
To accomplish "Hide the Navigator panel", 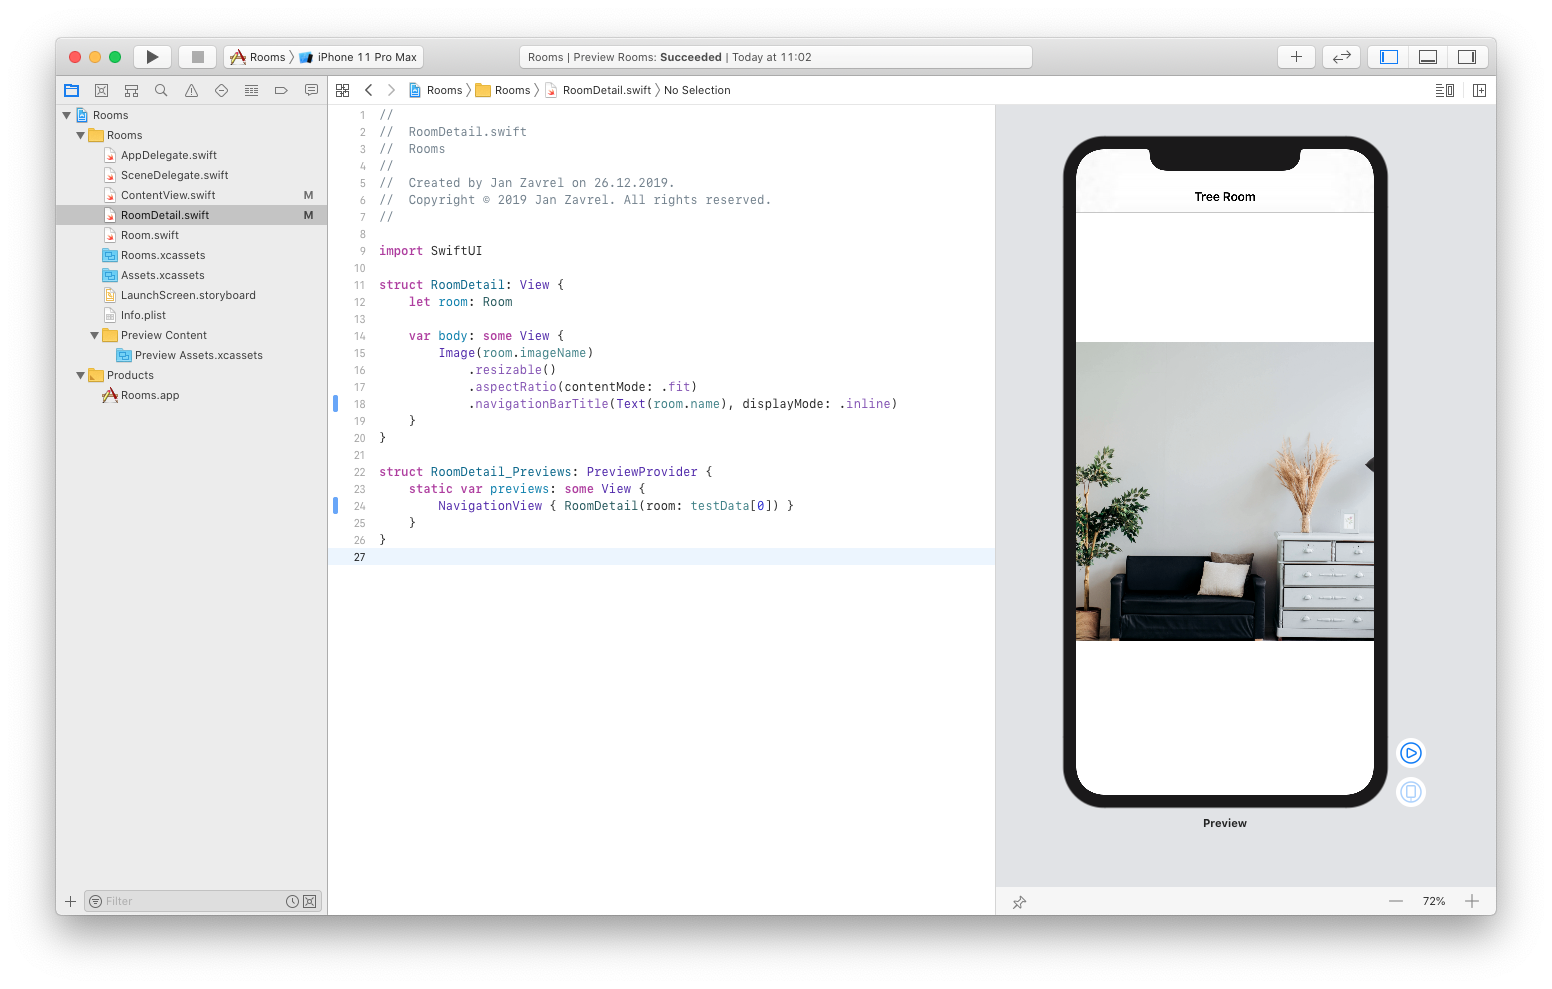I will pos(1387,56).
